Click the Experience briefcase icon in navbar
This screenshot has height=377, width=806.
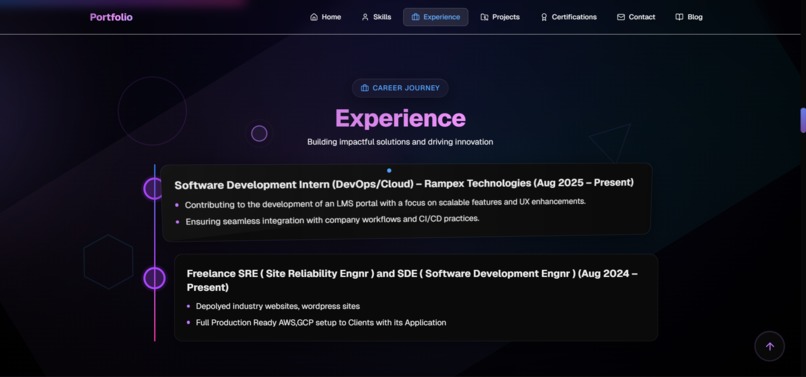415,17
